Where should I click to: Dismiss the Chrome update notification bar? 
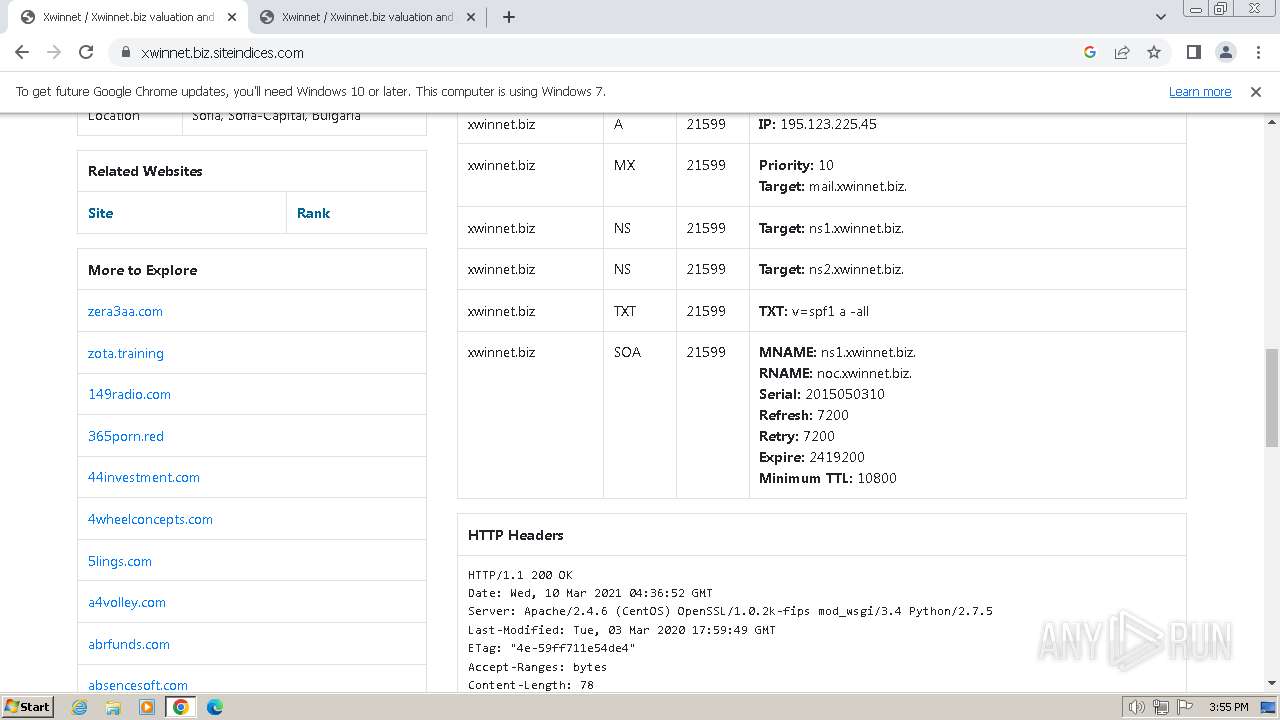(x=1256, y=91)
